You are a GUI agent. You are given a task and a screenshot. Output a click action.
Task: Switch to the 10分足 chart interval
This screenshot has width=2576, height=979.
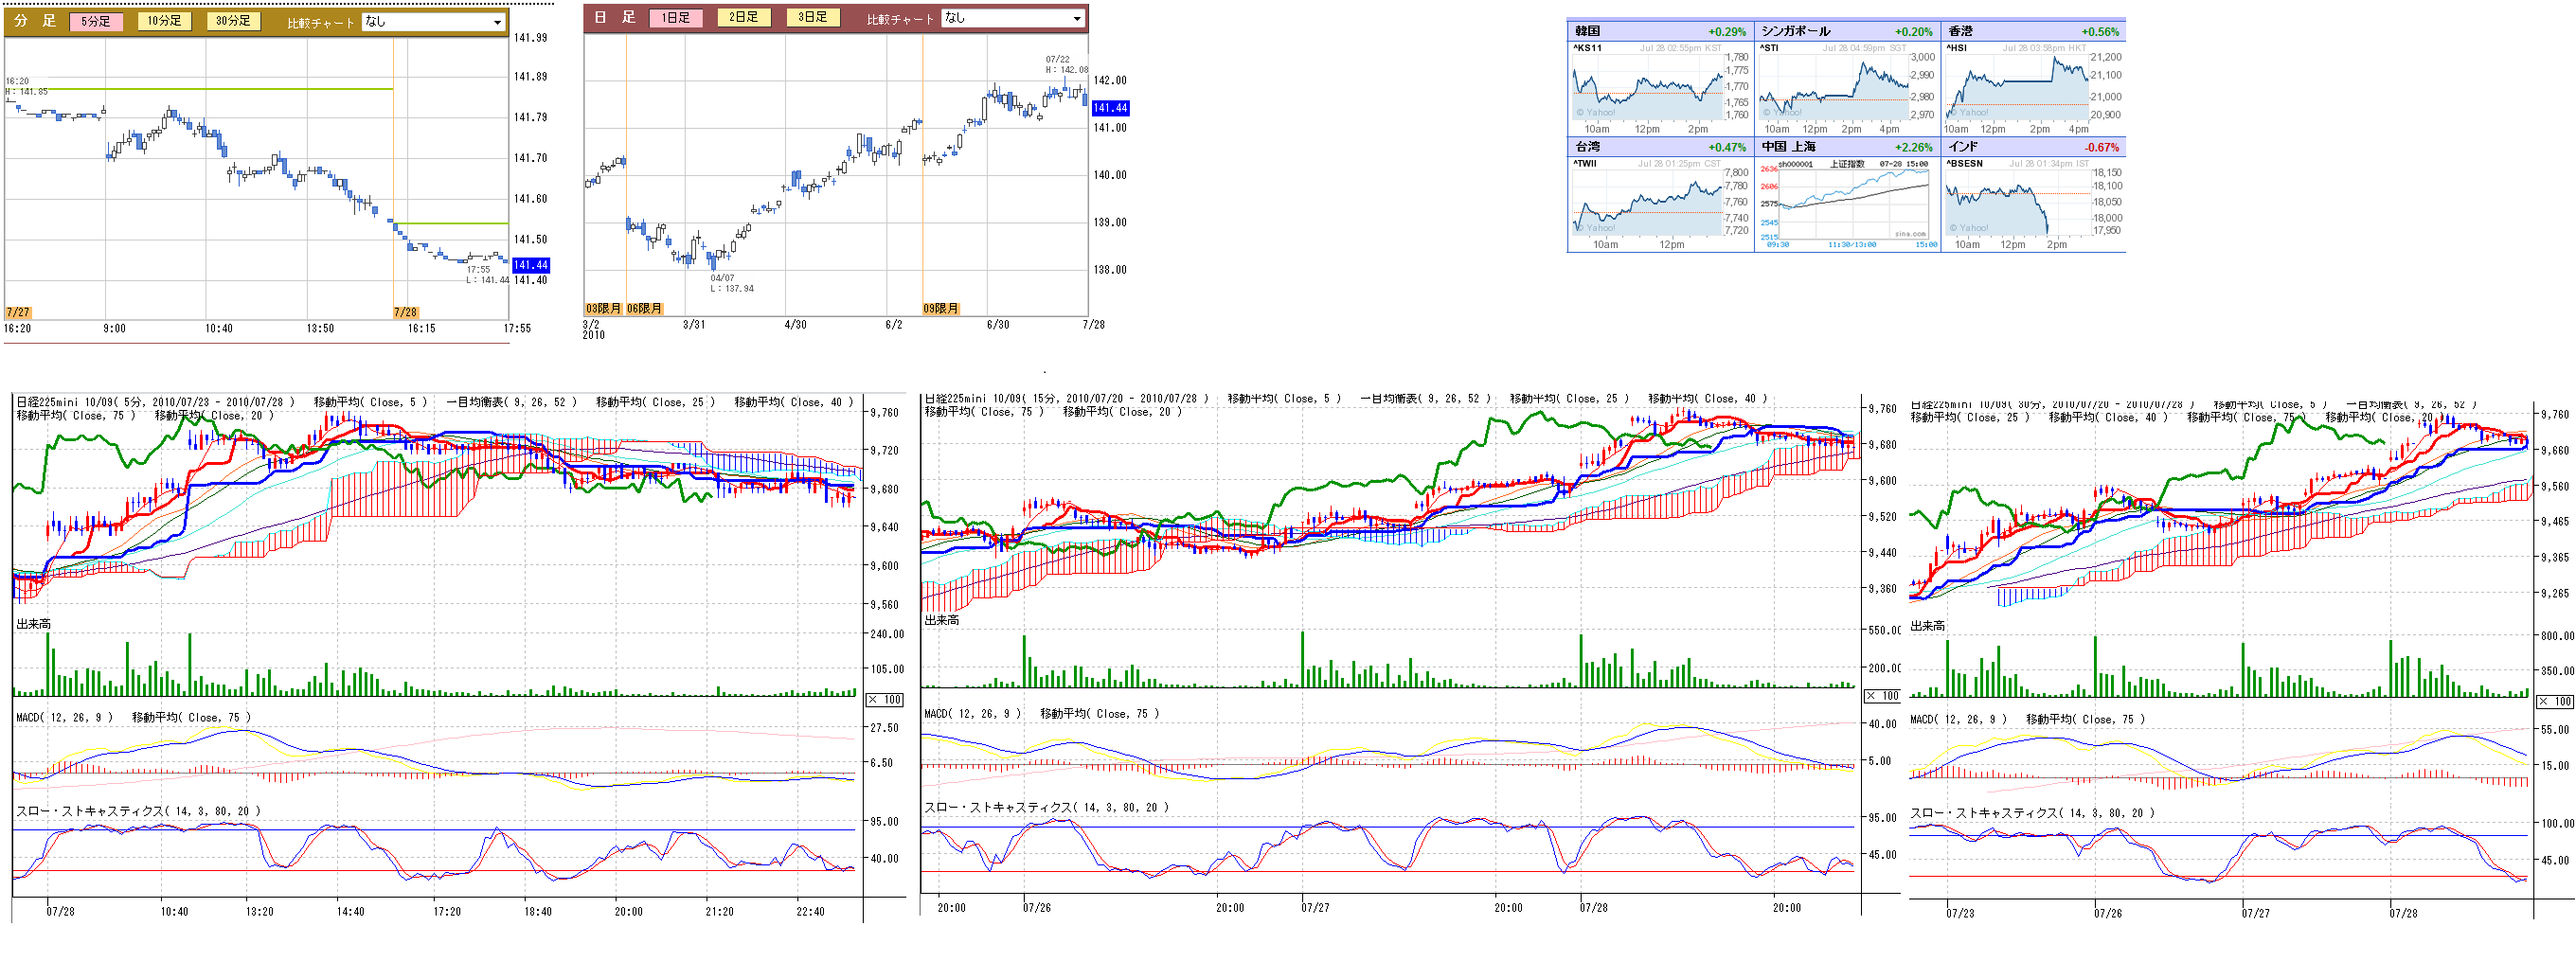click(164, 21)
